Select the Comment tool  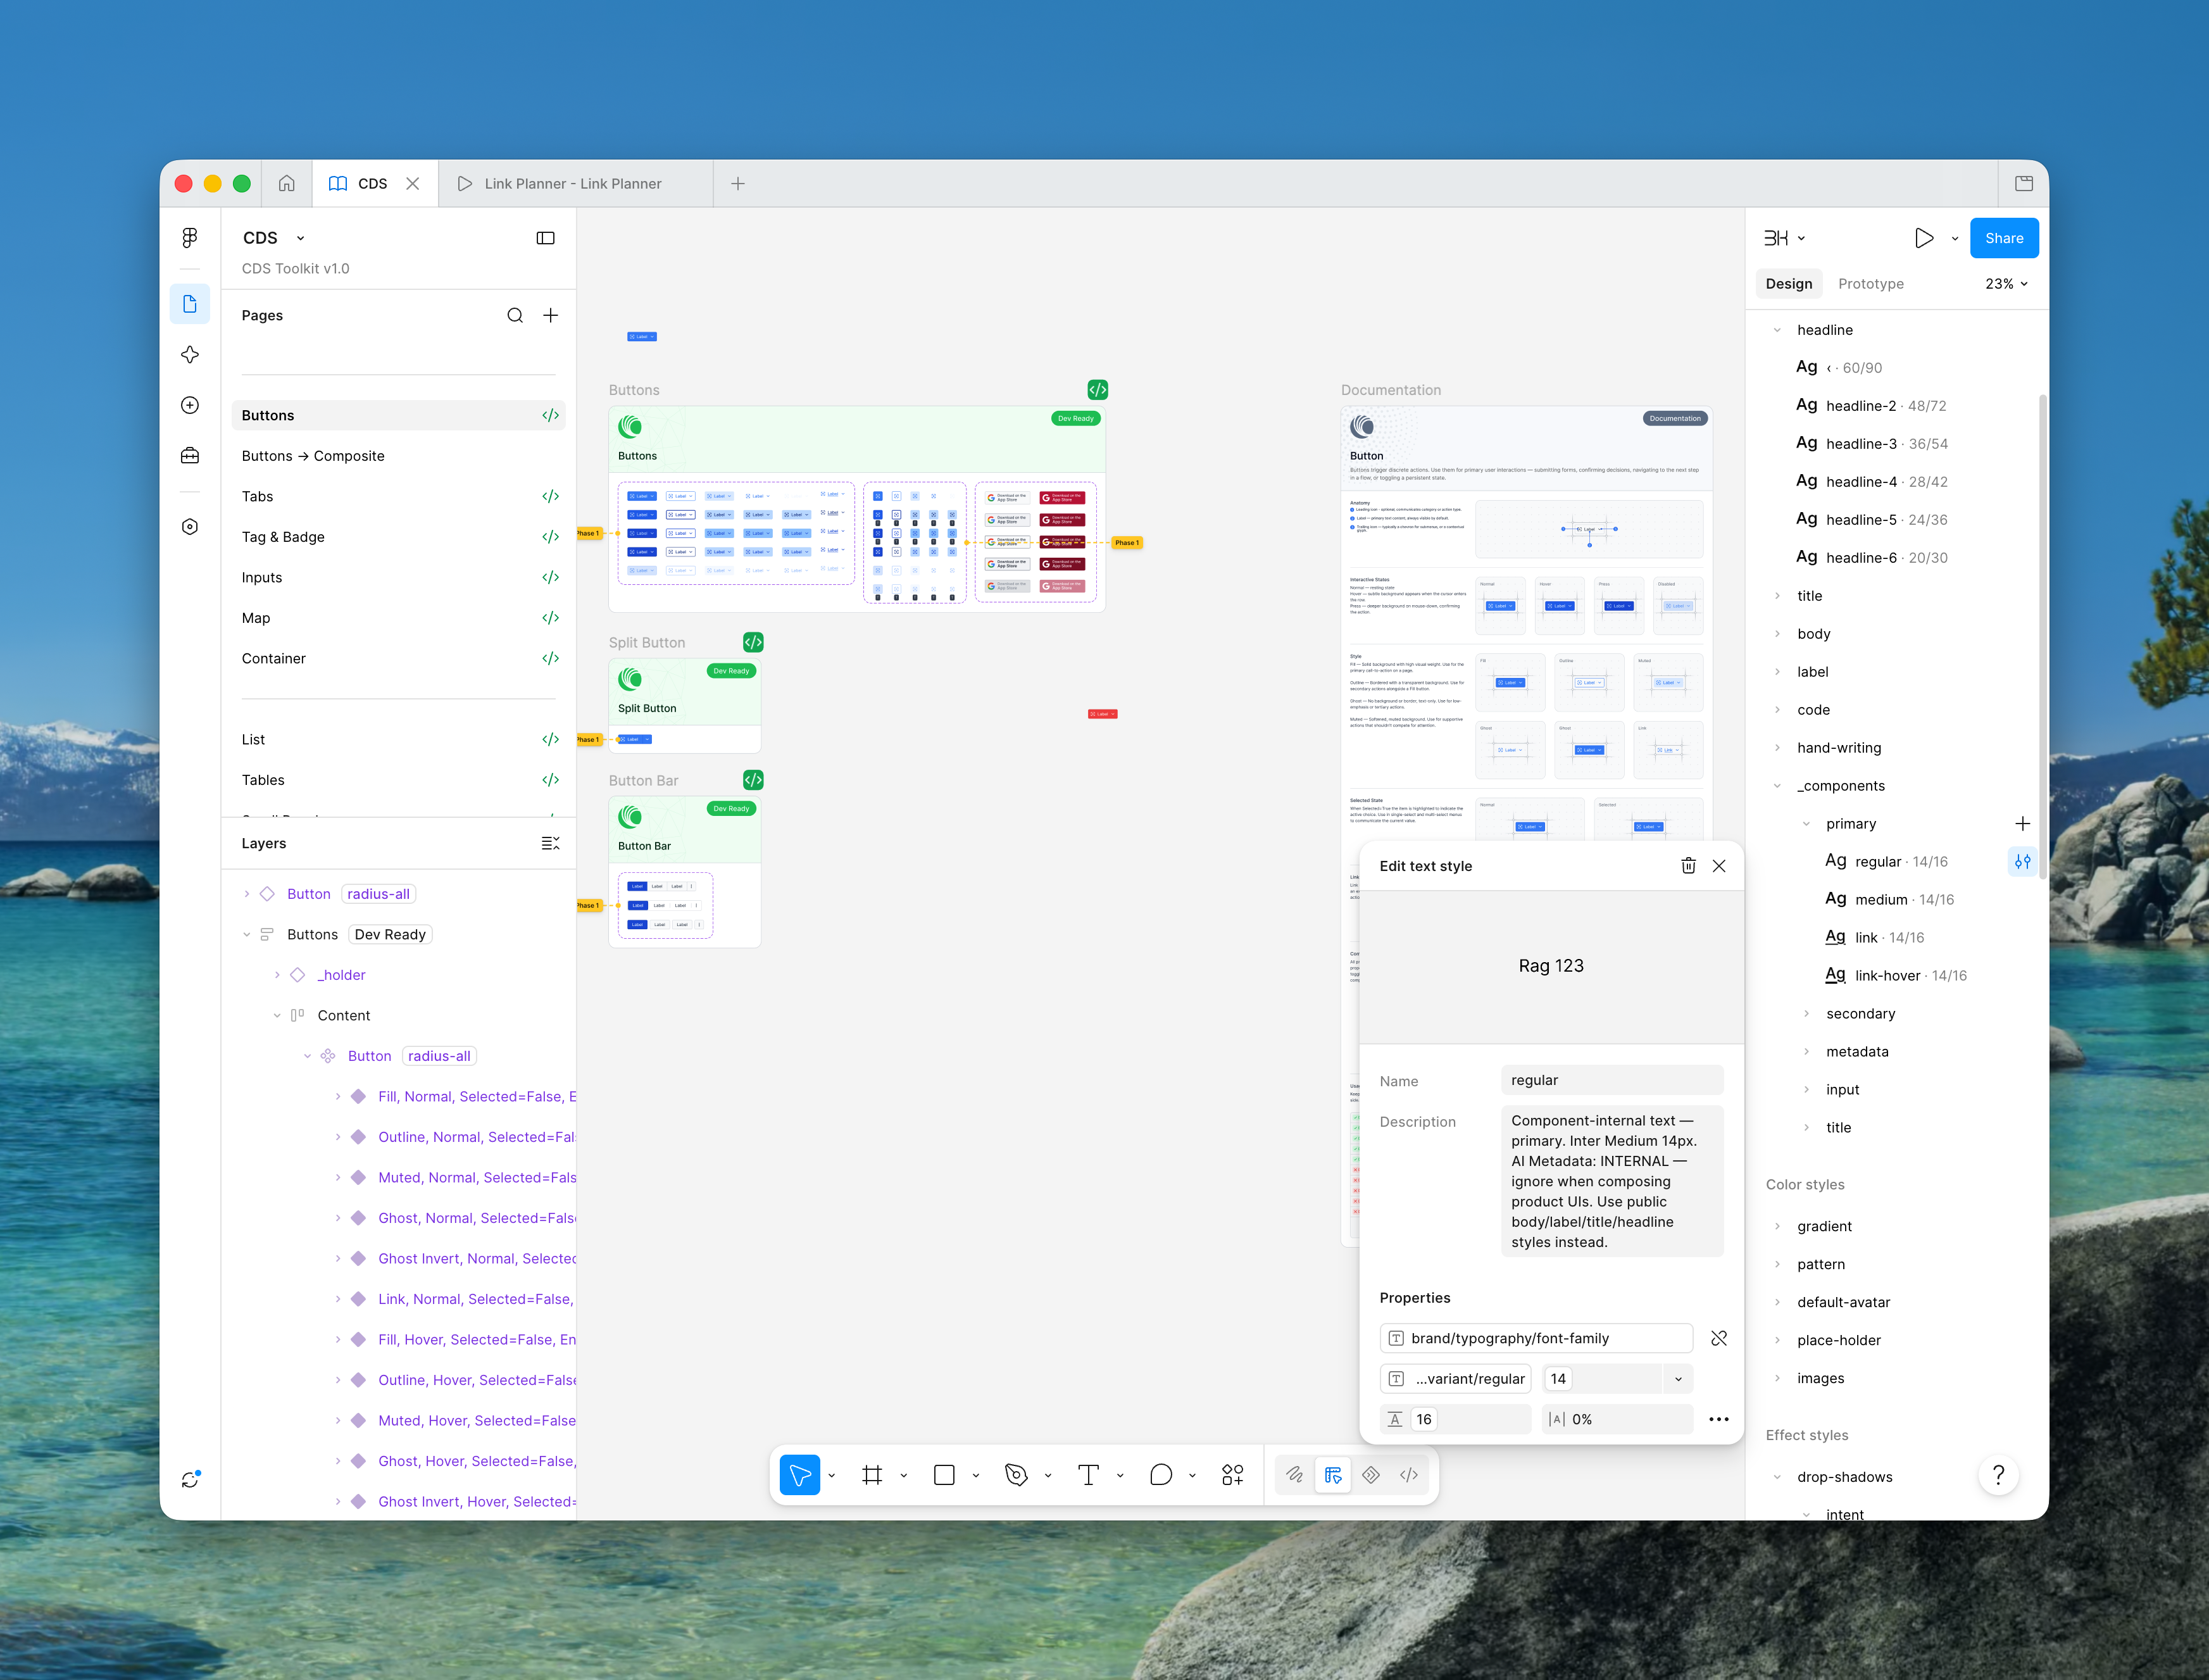coord(1161,1476)
